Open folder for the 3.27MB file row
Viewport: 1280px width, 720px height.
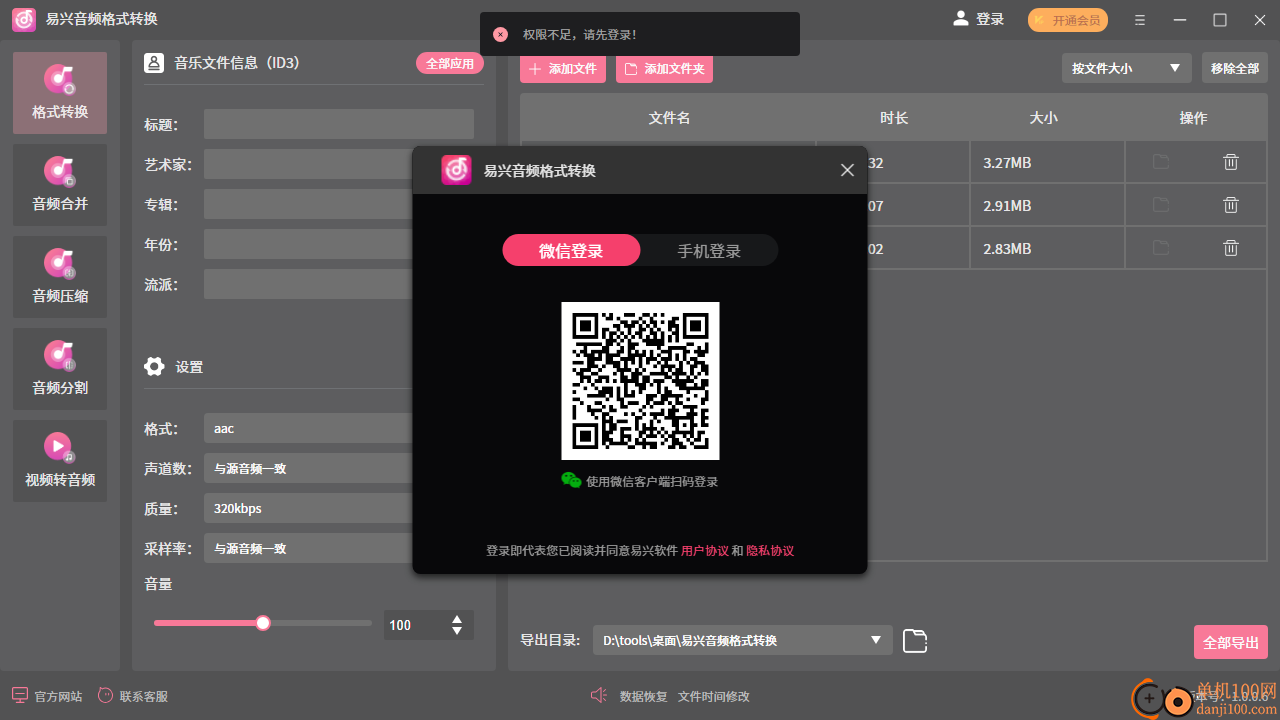1160,162
